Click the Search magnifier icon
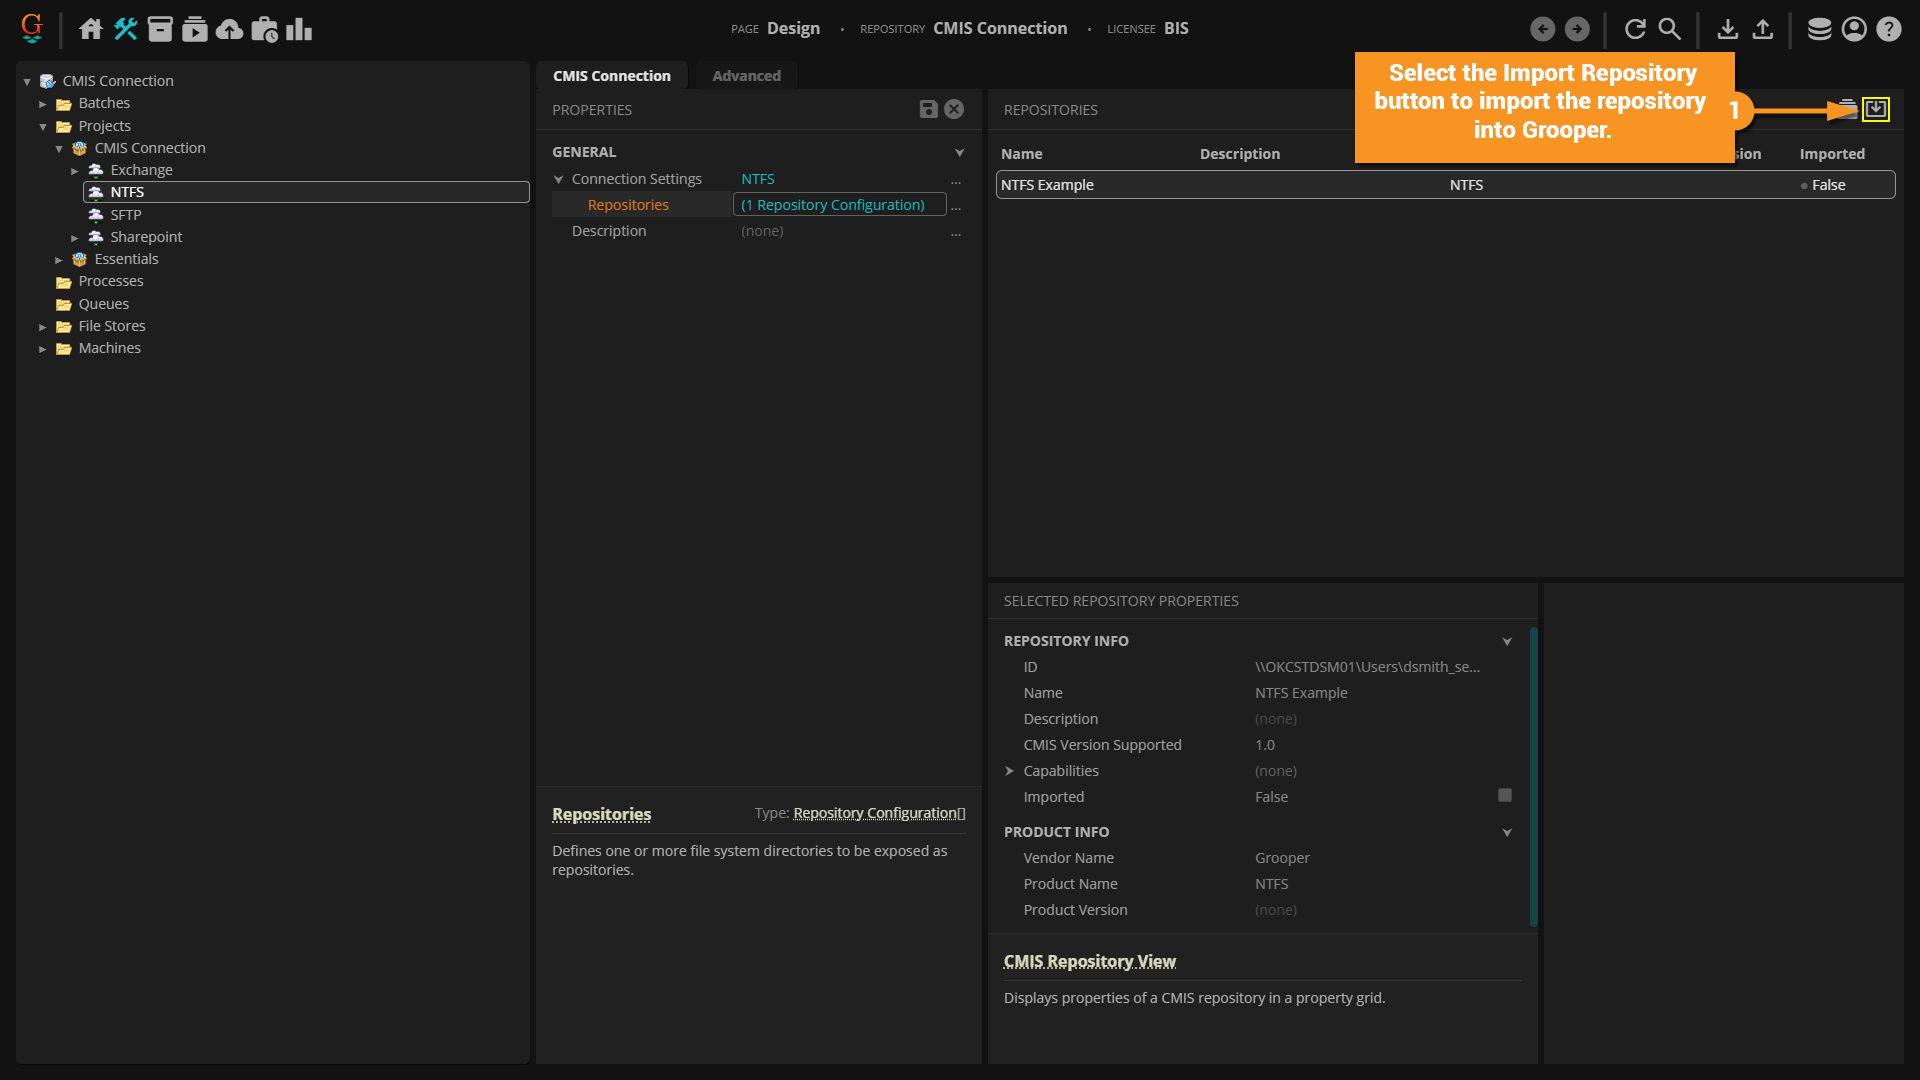The image size is (1920, 1080). click(x=1670, y=29)
